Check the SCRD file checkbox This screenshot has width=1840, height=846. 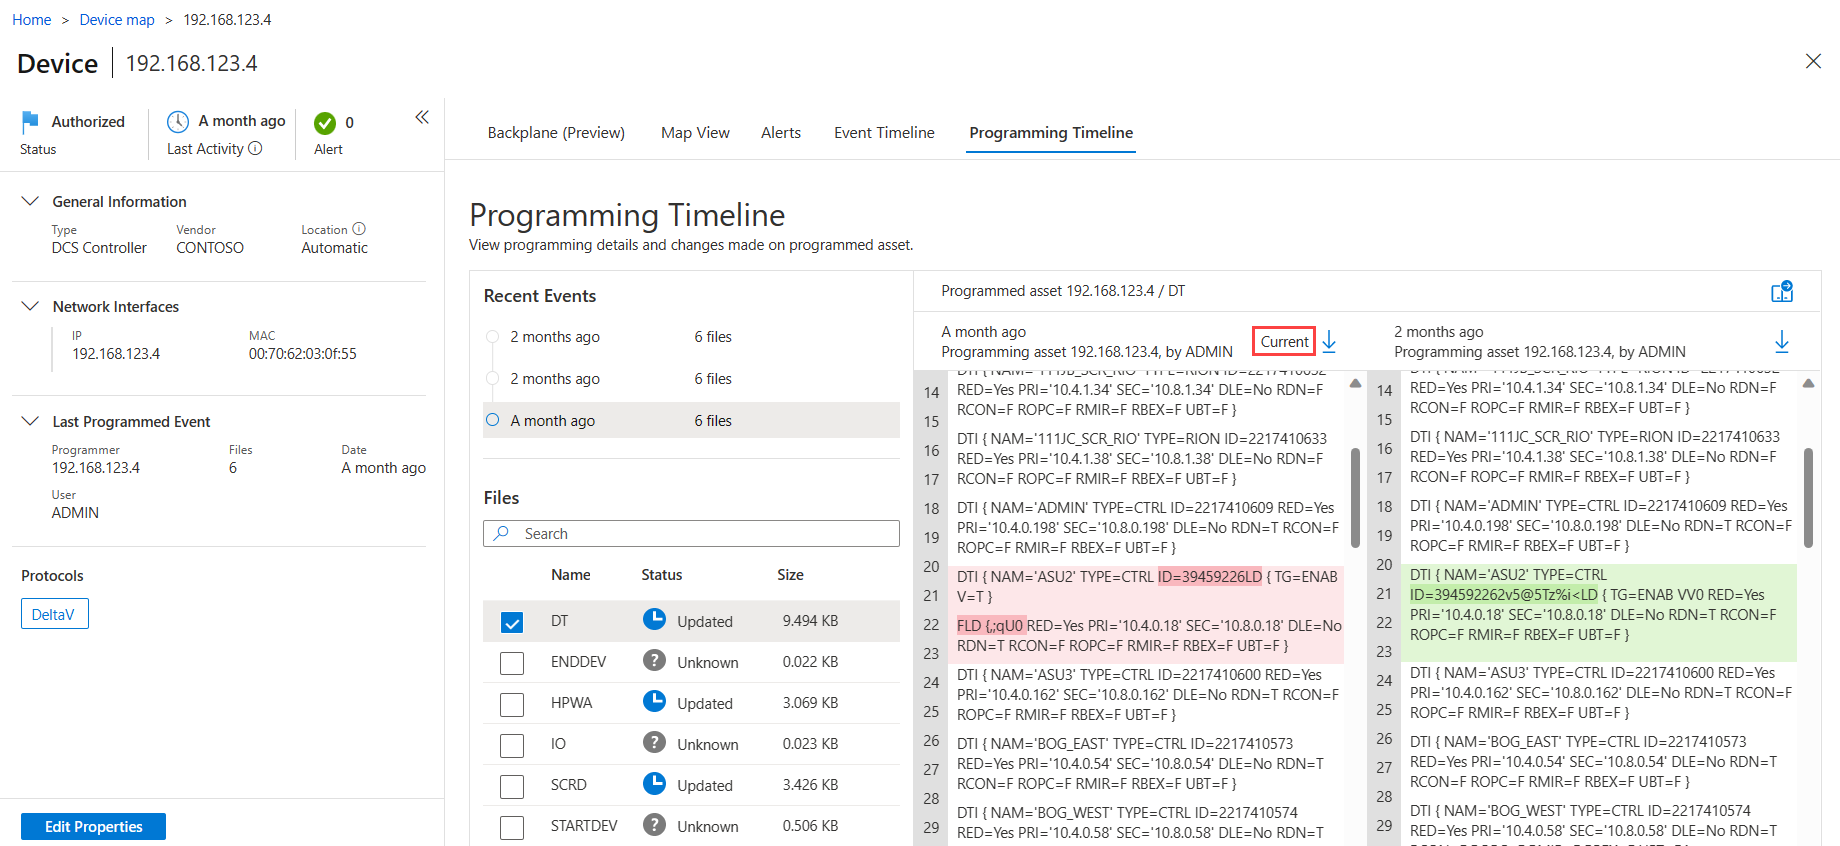pyautogui.click(x=512, y=786)
